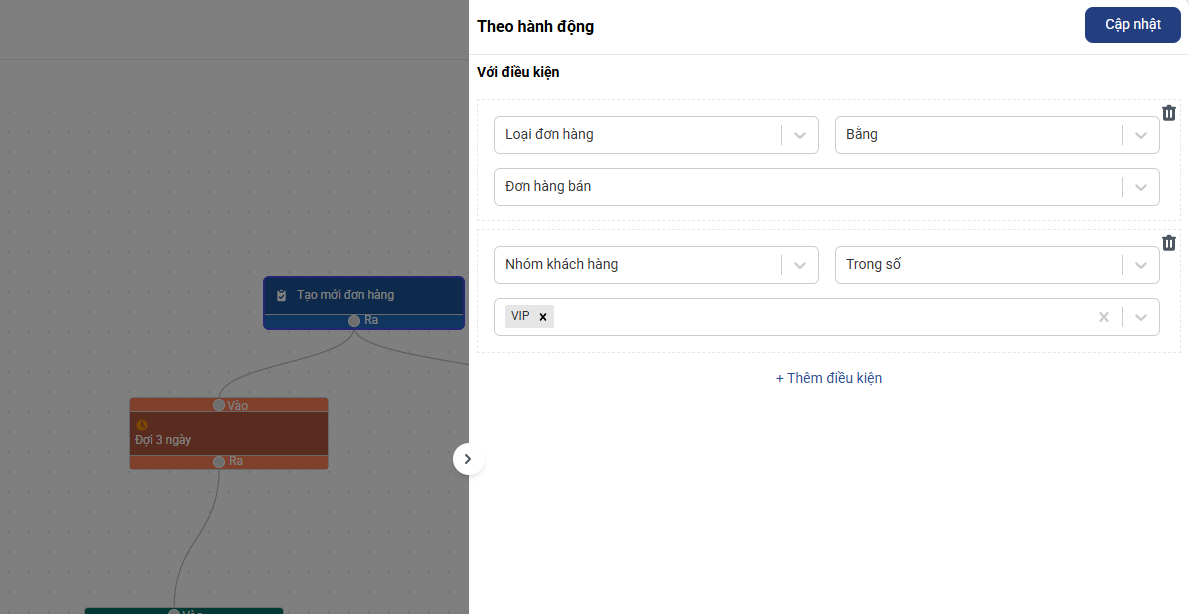Delete the Loại đơn hàng condition
Screen dimensions: 1189x614
pyautogui.click(x=1168, y=113)
